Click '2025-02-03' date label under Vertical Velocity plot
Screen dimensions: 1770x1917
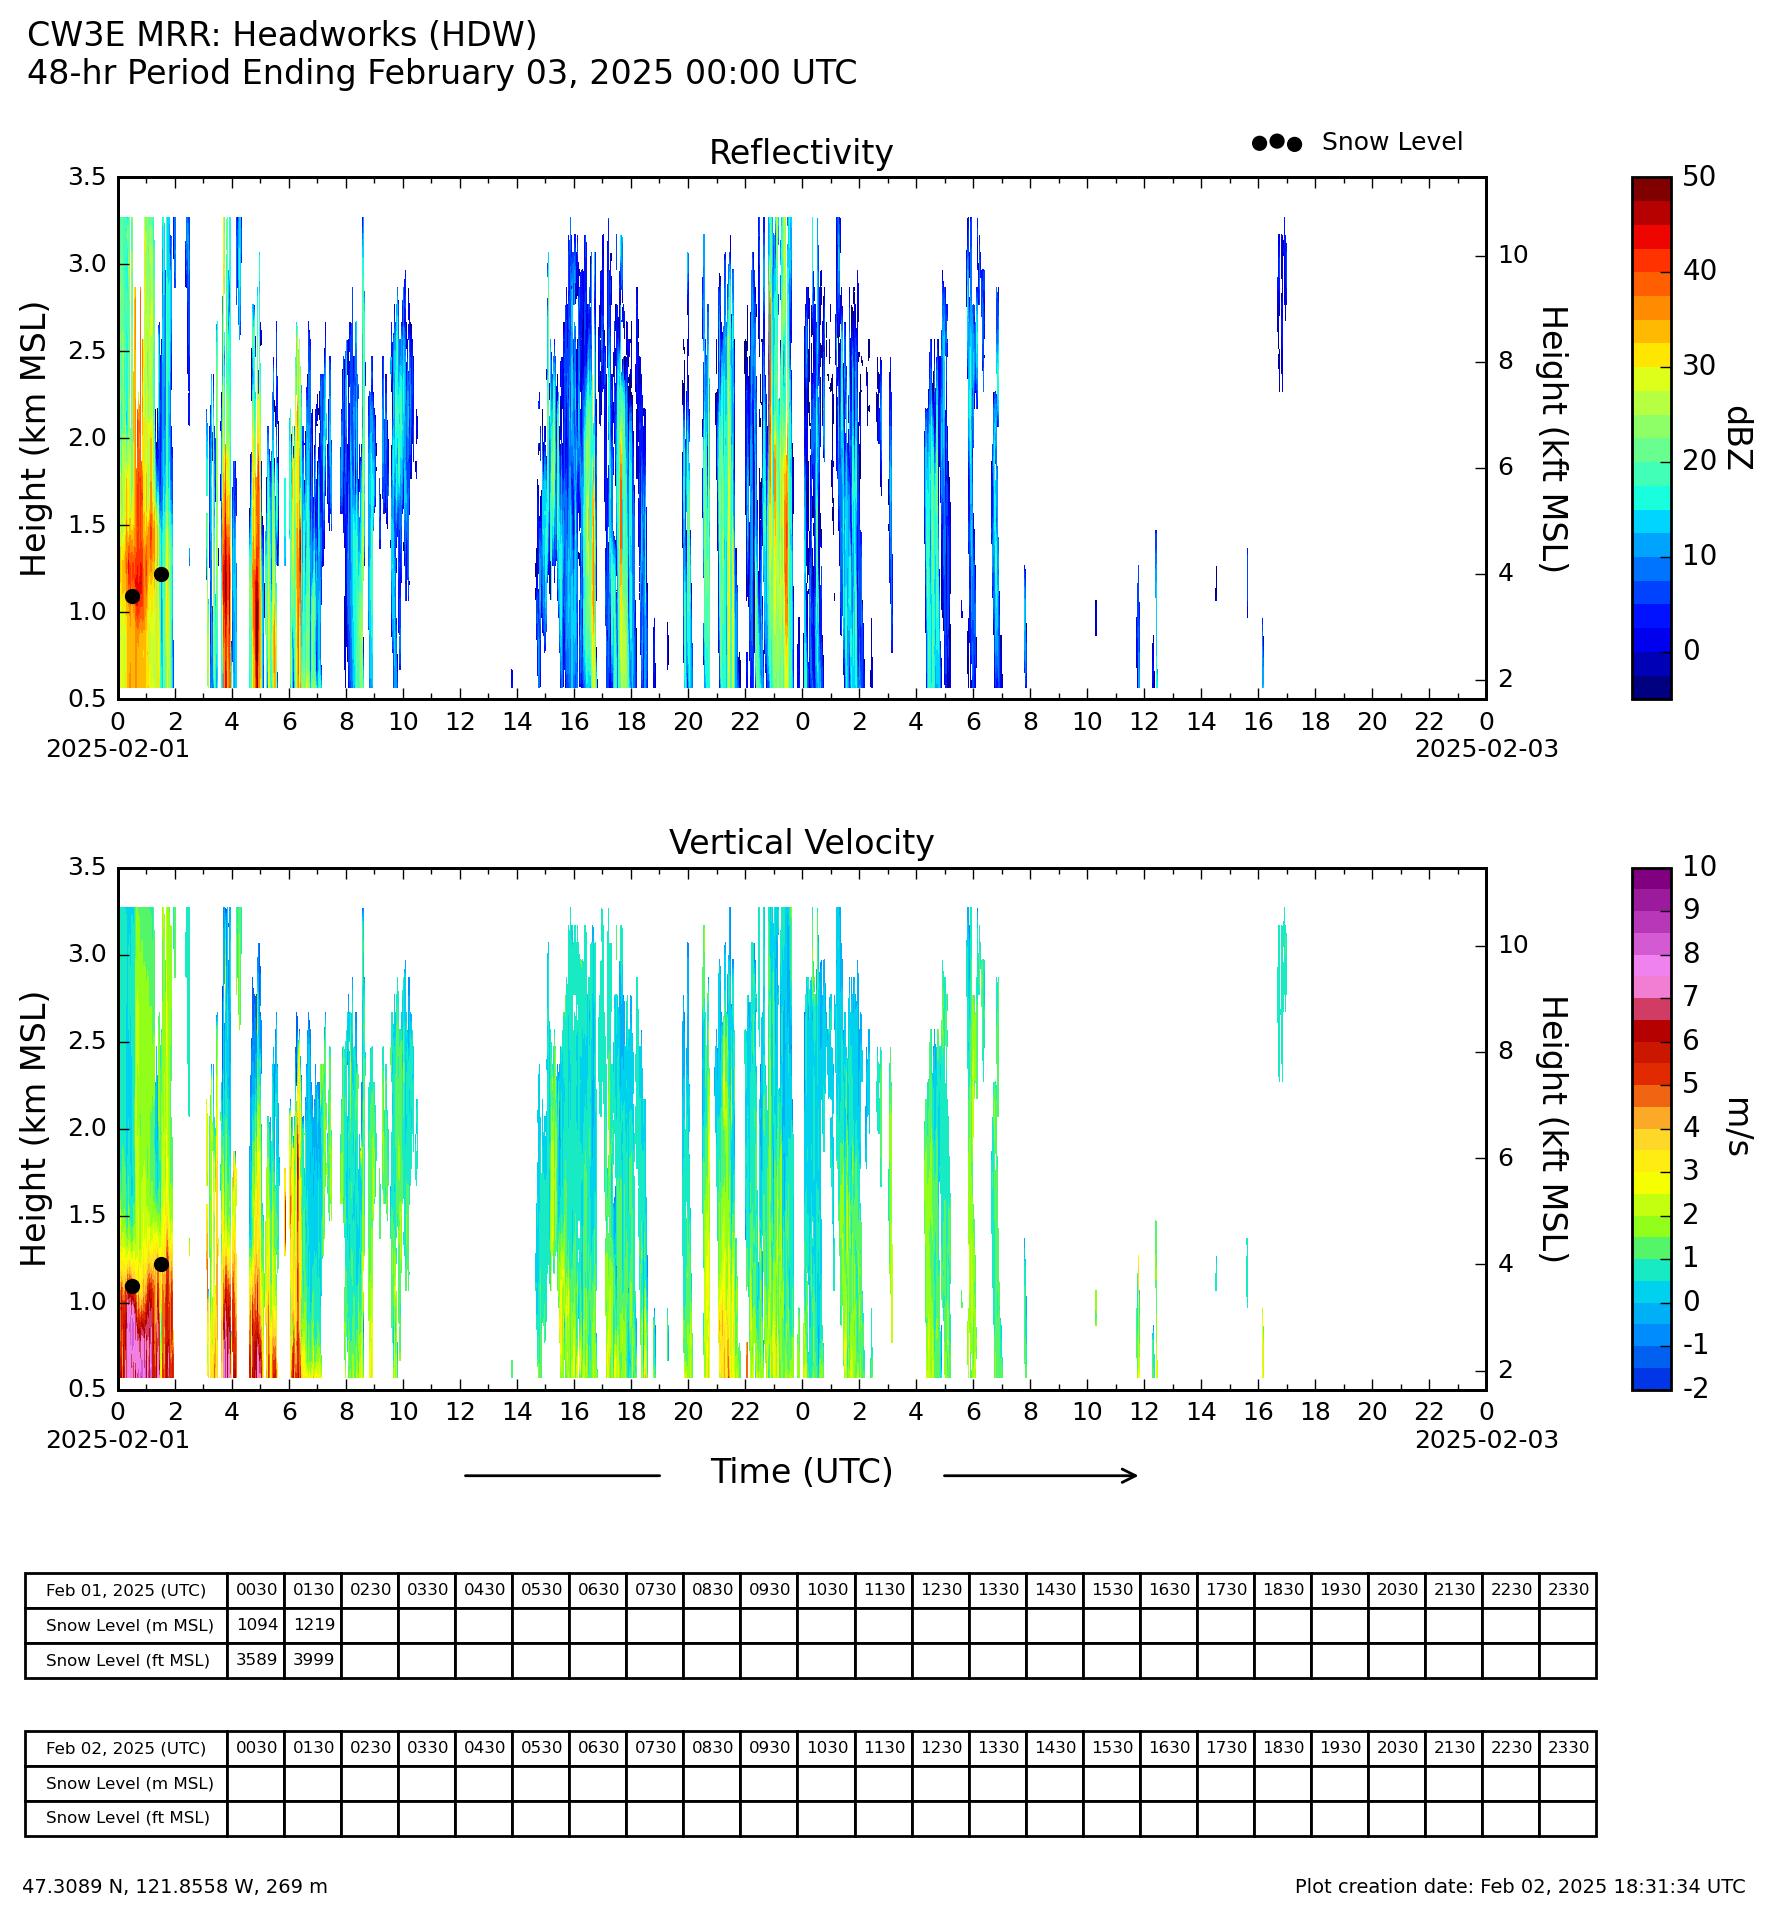[x=1486, y=1439]
